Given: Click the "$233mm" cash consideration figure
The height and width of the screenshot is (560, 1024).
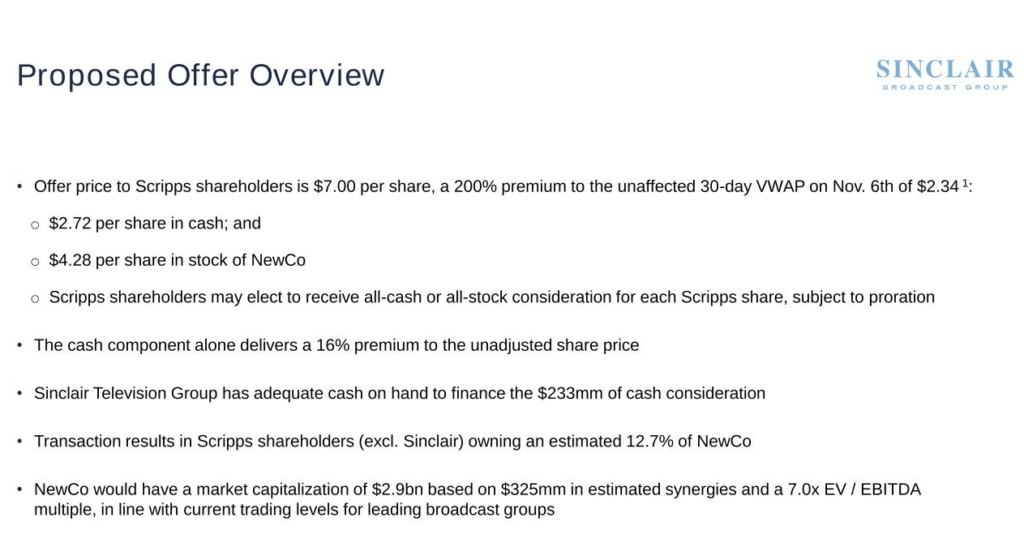Looking at the screenshot, I should pos(568,393).
